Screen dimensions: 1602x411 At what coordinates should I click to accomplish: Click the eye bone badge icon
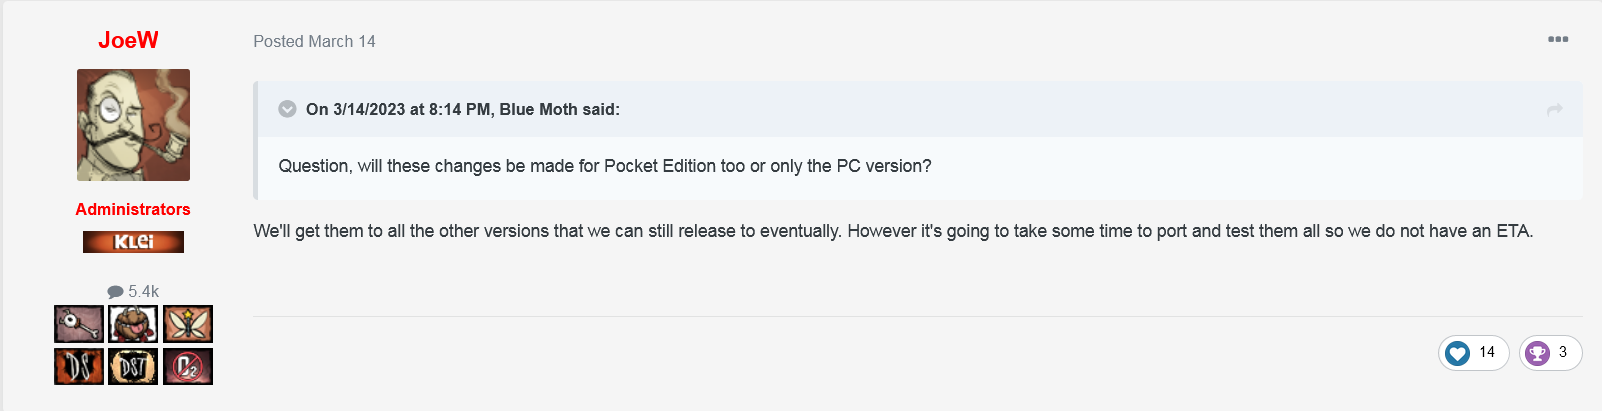point(79,324)
